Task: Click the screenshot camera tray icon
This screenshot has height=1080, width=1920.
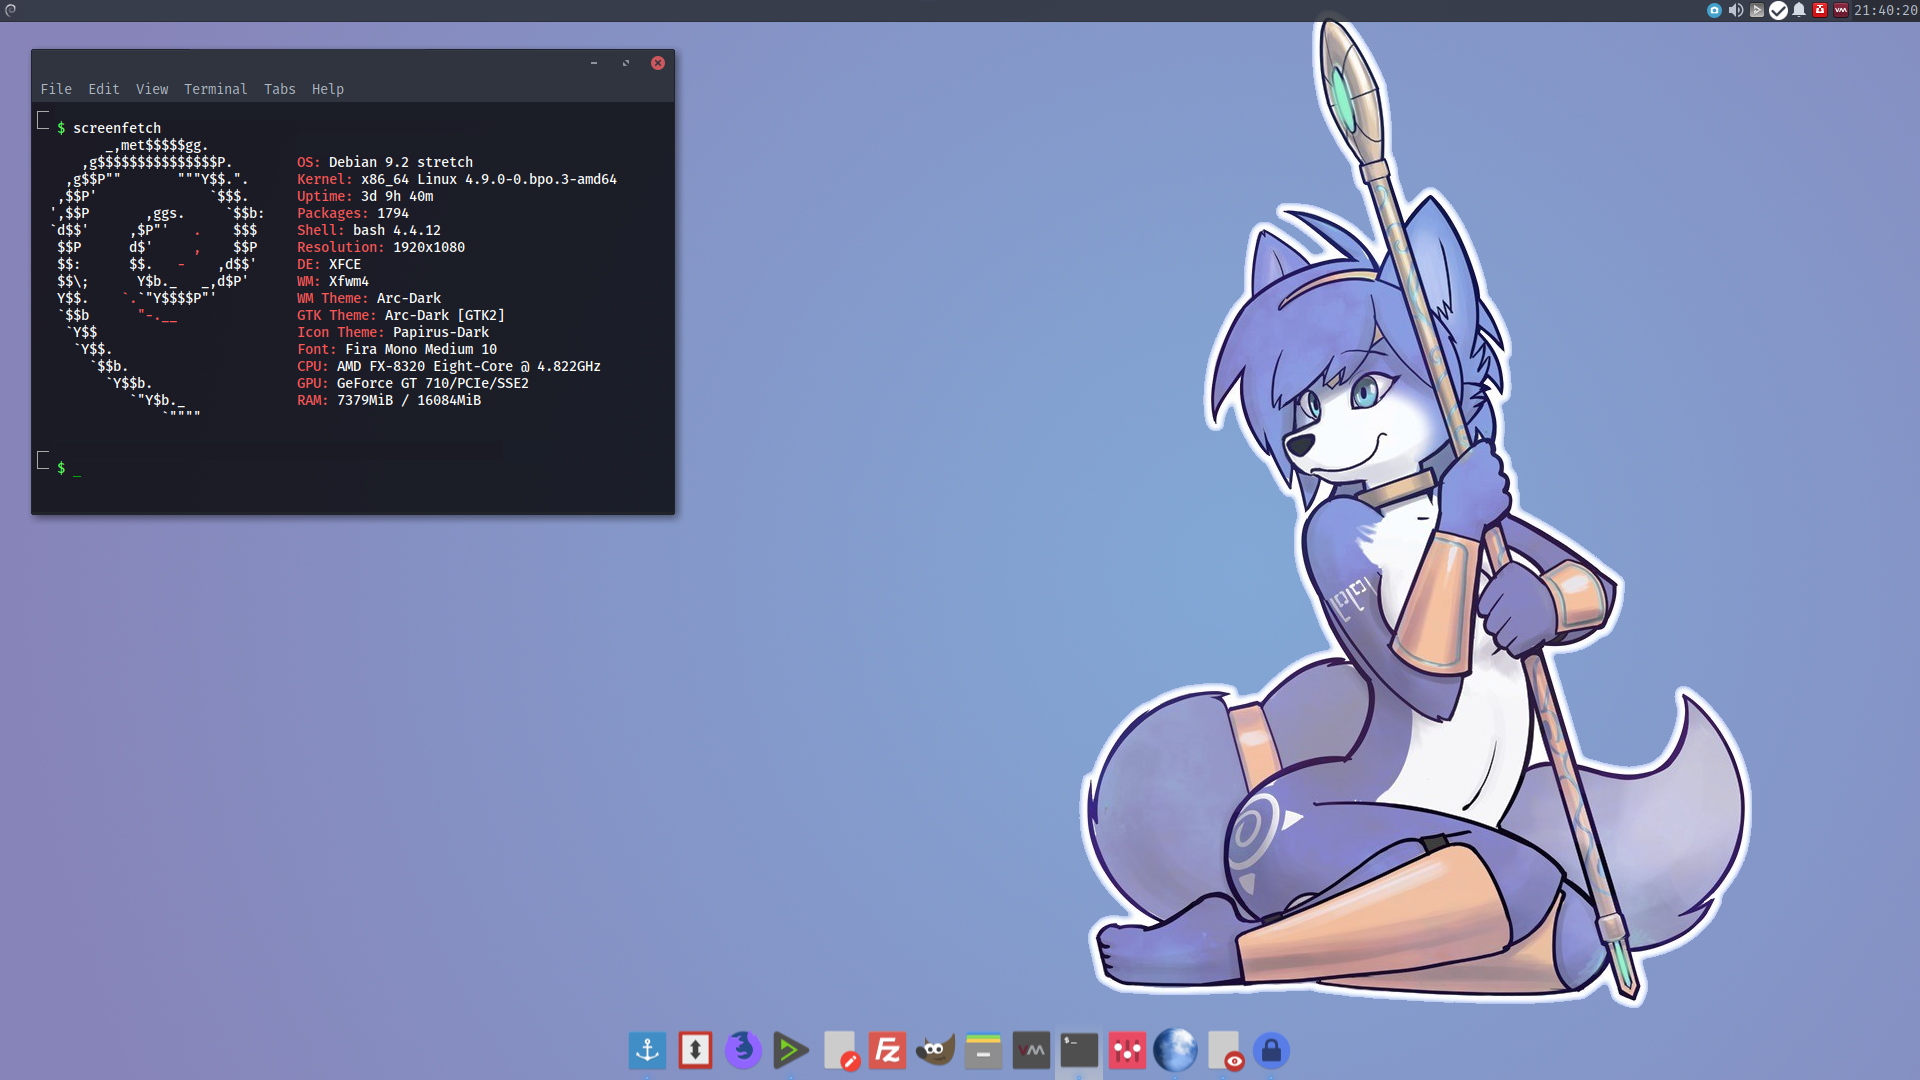Action: click(x=1714, y=10)
